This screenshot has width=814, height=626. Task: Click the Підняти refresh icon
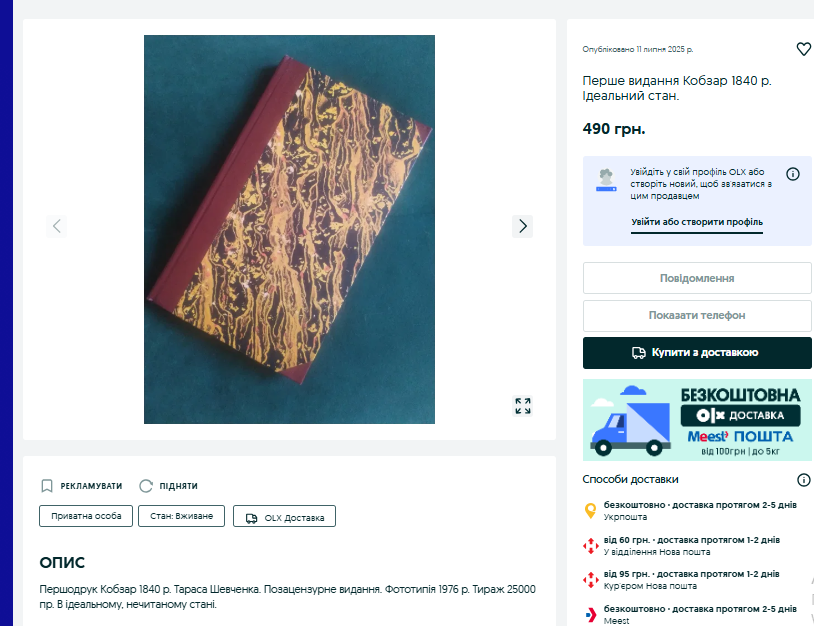point(146,486)
